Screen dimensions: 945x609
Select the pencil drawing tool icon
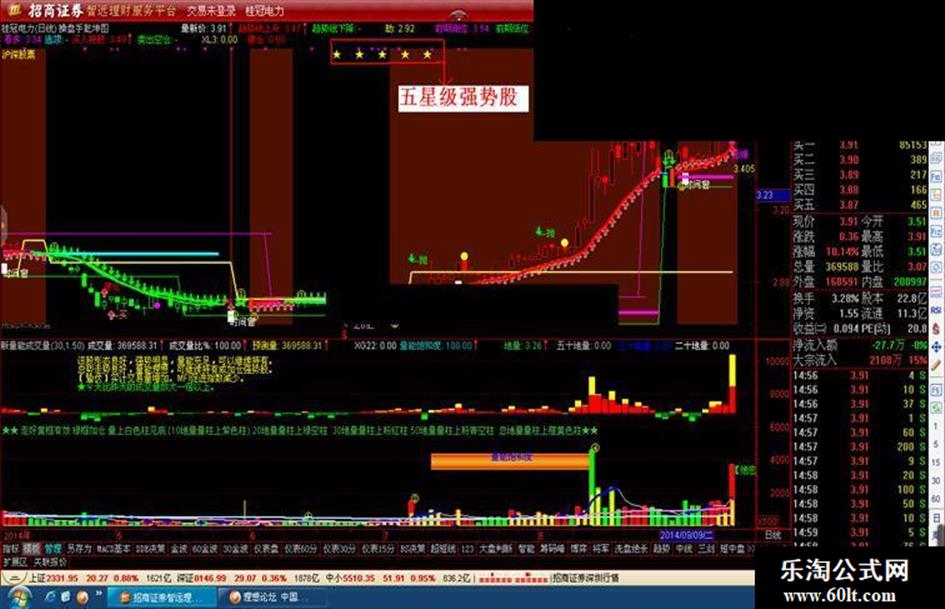pos(935,364)
